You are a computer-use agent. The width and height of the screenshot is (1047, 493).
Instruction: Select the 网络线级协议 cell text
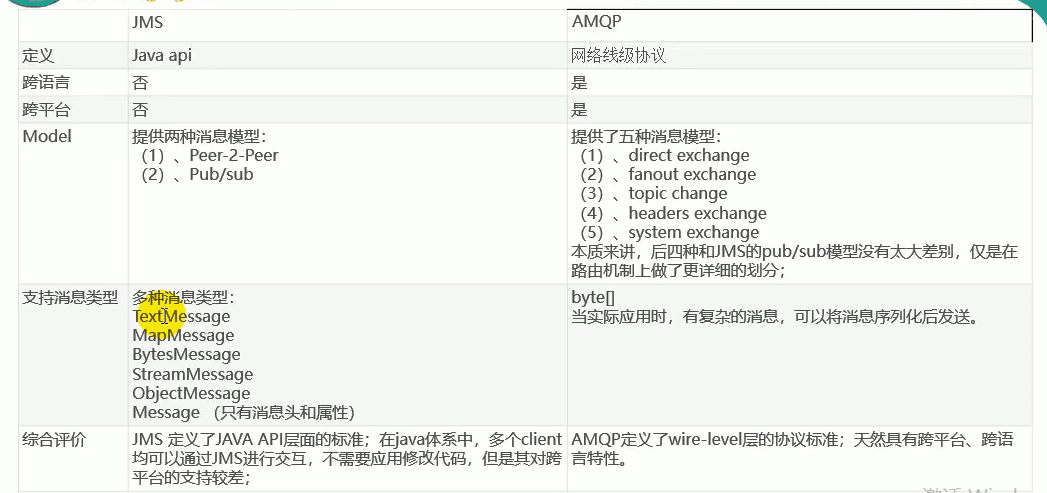click(x=618, y=56)
